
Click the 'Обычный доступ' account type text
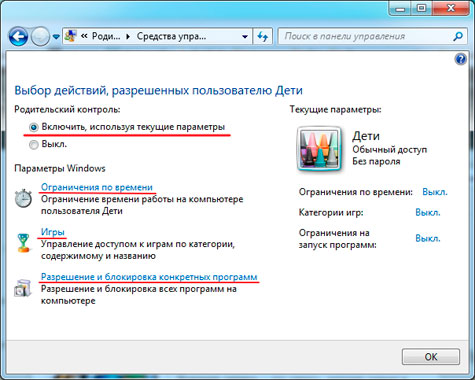tap(390, 150)
